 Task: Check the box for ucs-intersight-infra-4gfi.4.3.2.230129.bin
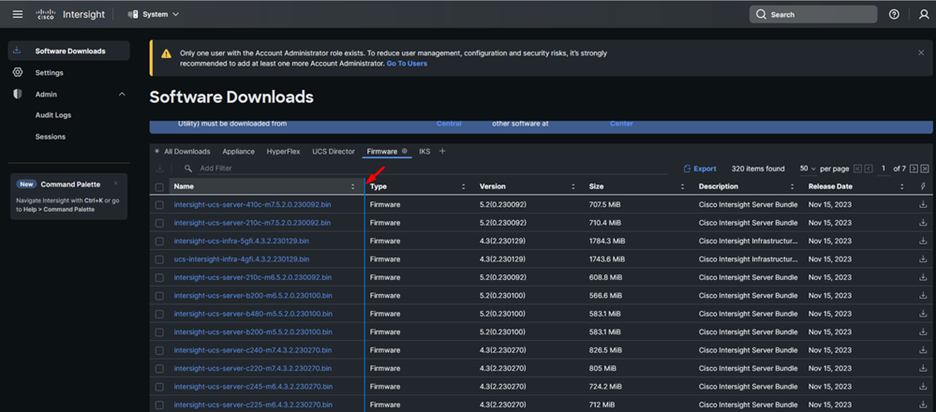(x=159, y=259)
